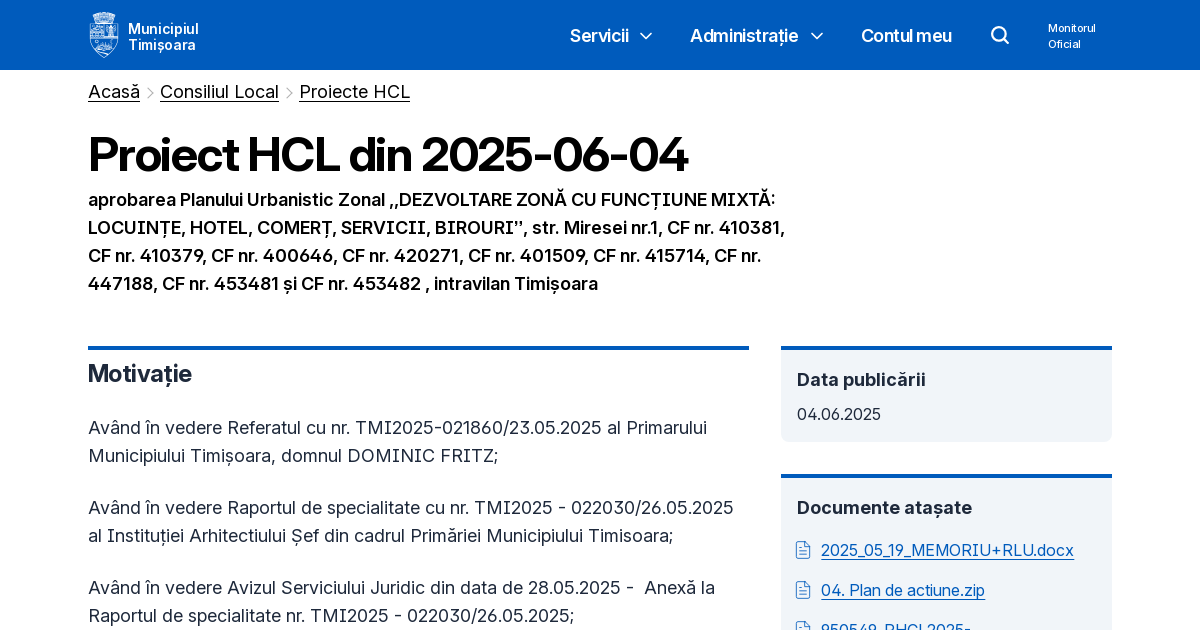Image resolution: width=1200 pixels, height=630 pixels.
Task: Click the Data publicării info panel
Action: click(x=946, y=394)
